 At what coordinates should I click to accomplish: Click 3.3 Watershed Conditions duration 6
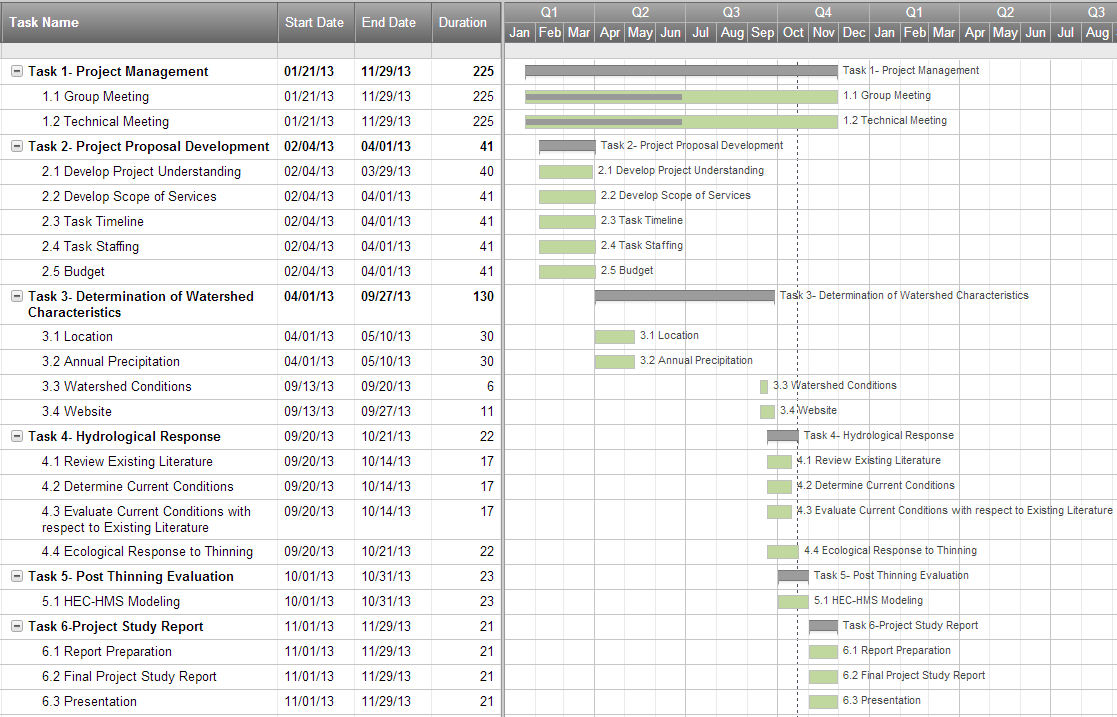click(x=490, y=386)
